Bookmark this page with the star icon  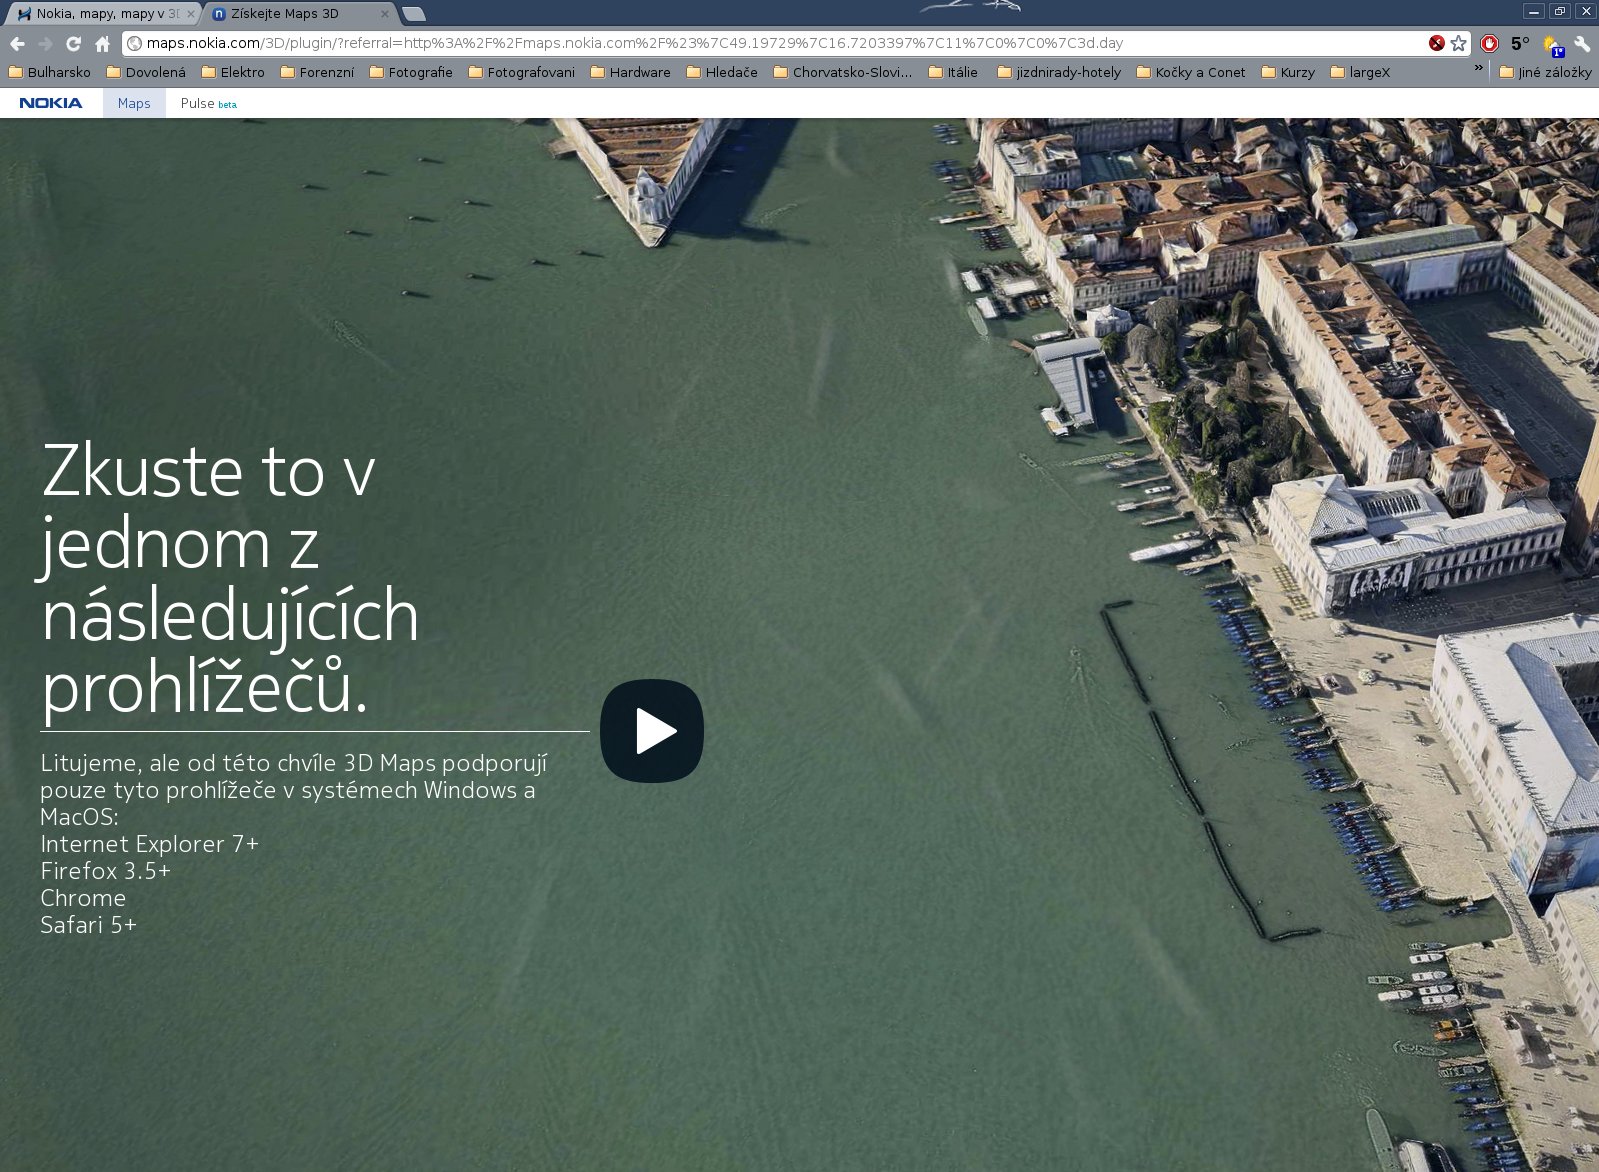click(x=1459, y=43)
